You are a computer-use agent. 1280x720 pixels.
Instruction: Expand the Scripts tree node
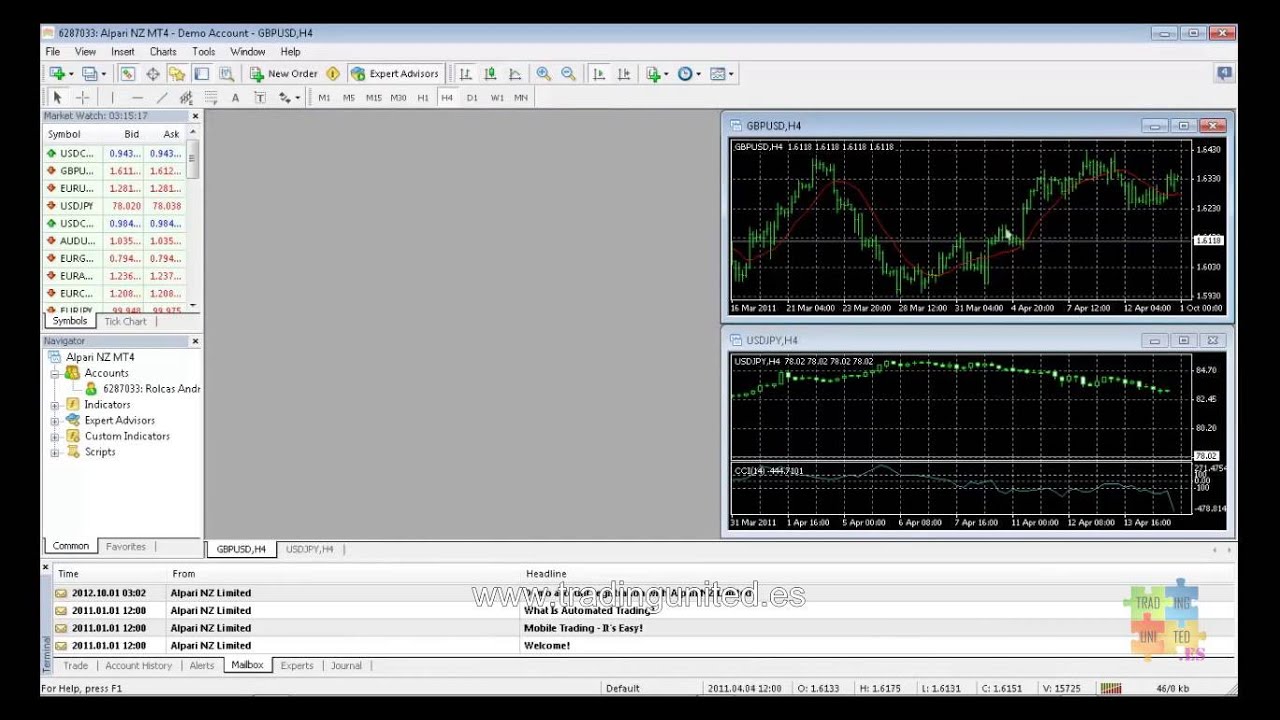point(55,453)
